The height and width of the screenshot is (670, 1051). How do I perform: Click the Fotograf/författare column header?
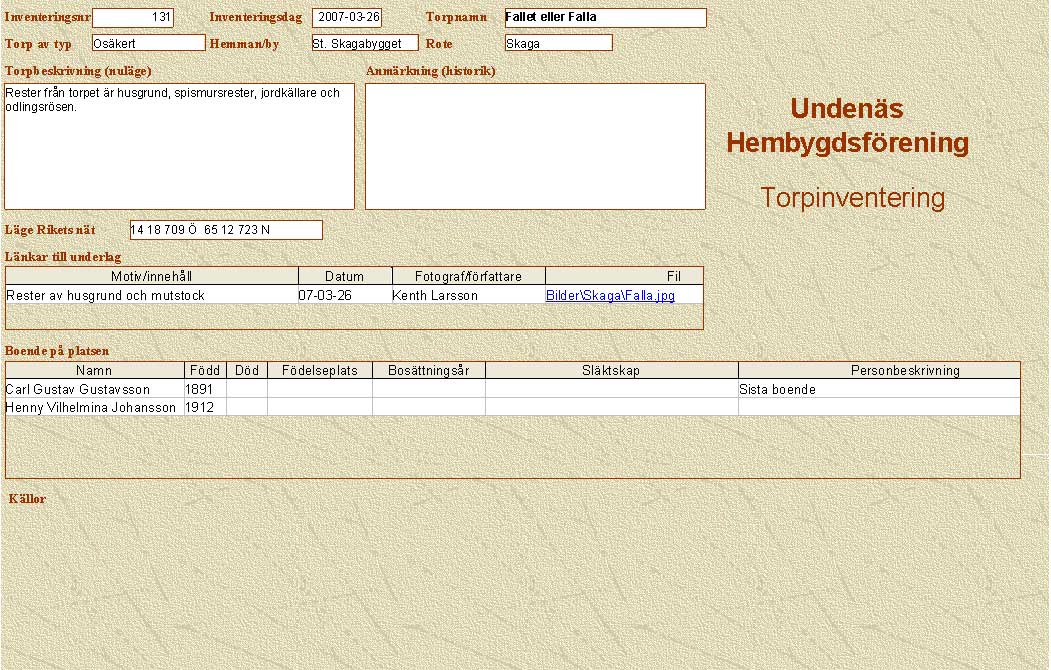[x=467, y=276]
